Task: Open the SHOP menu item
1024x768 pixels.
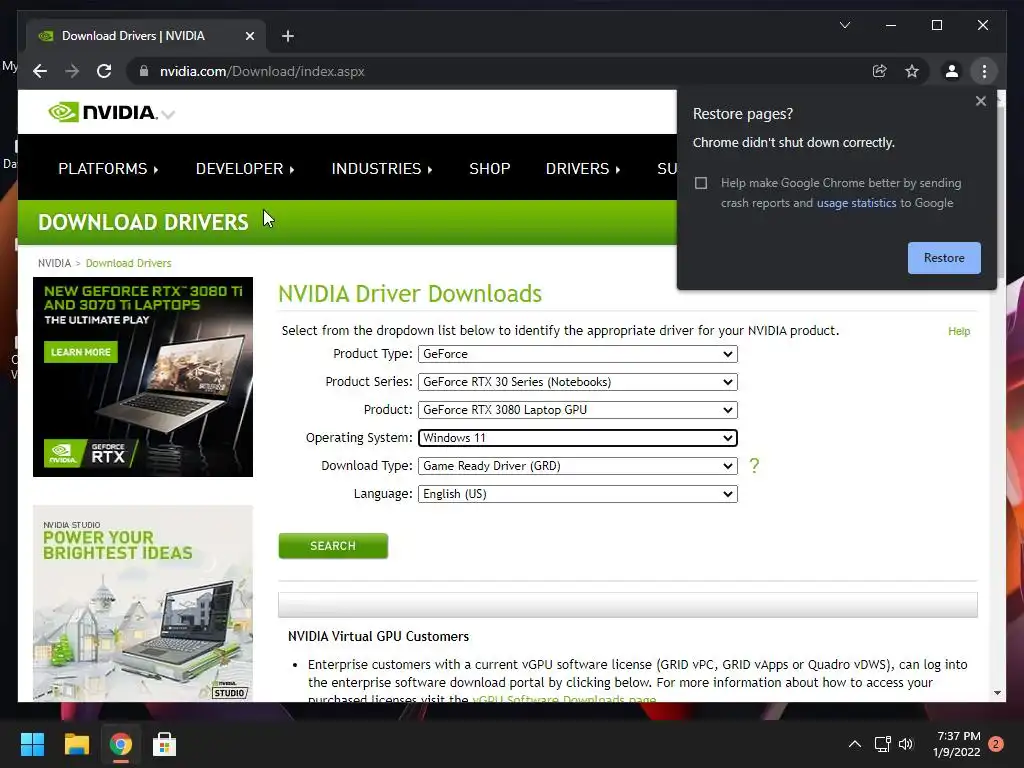Action: pyautogui.click(x=490, y=168)
